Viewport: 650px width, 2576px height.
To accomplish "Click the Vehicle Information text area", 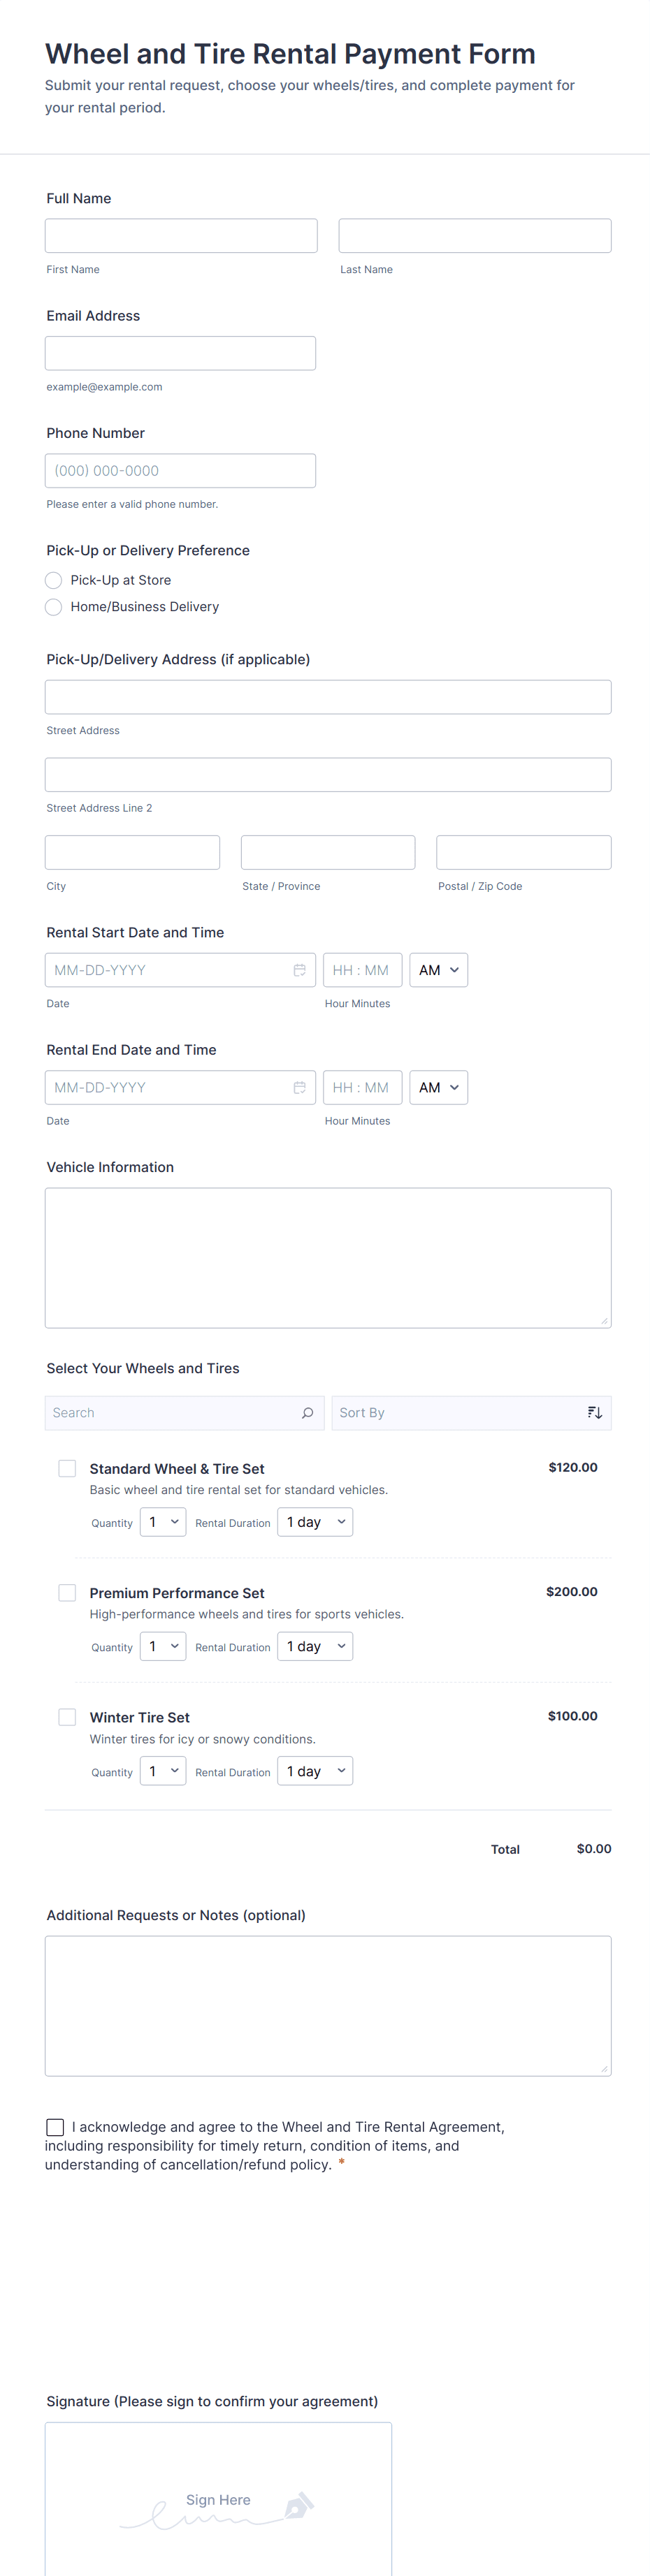I will click(328, 1257).
